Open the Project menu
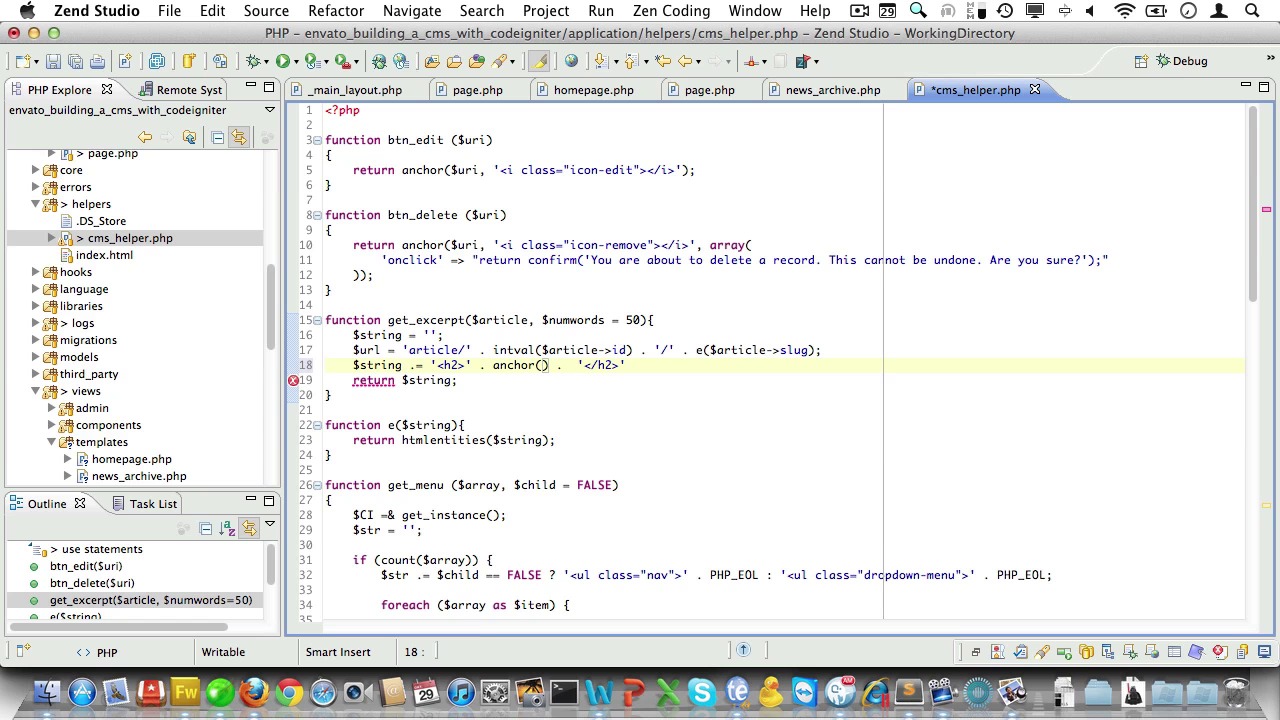Image resolution: width=1280 pixels, height=720 pixels. [546, 10]
